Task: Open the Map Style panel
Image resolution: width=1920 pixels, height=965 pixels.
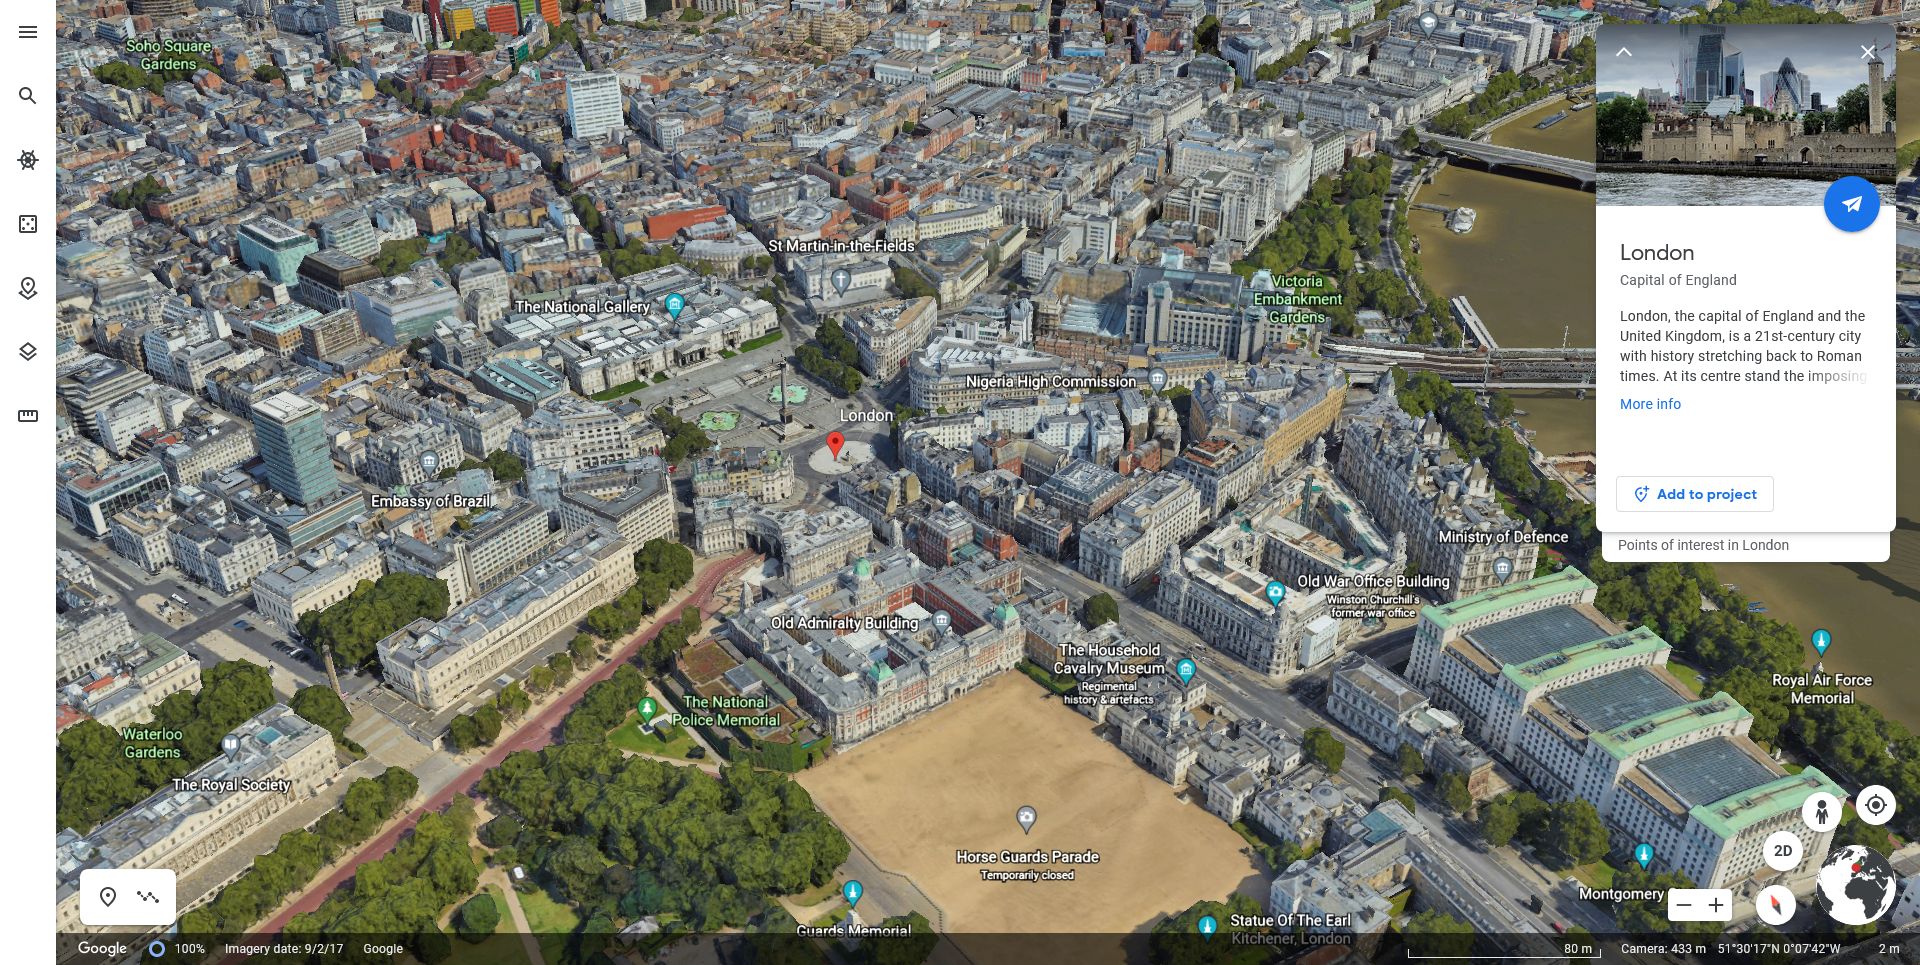Action: point(28,351)
